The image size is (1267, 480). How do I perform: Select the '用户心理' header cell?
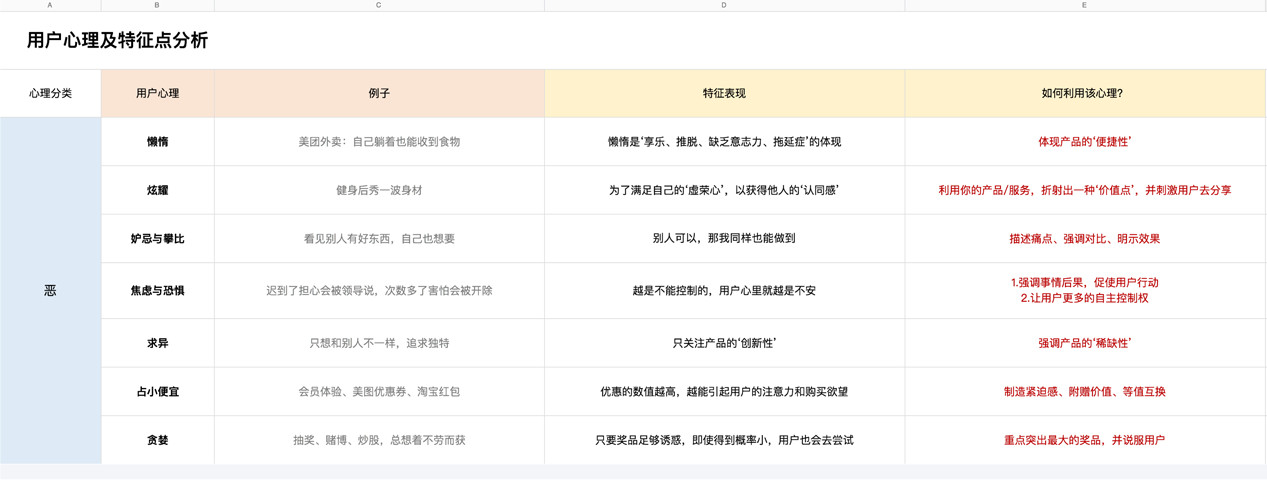157,93
